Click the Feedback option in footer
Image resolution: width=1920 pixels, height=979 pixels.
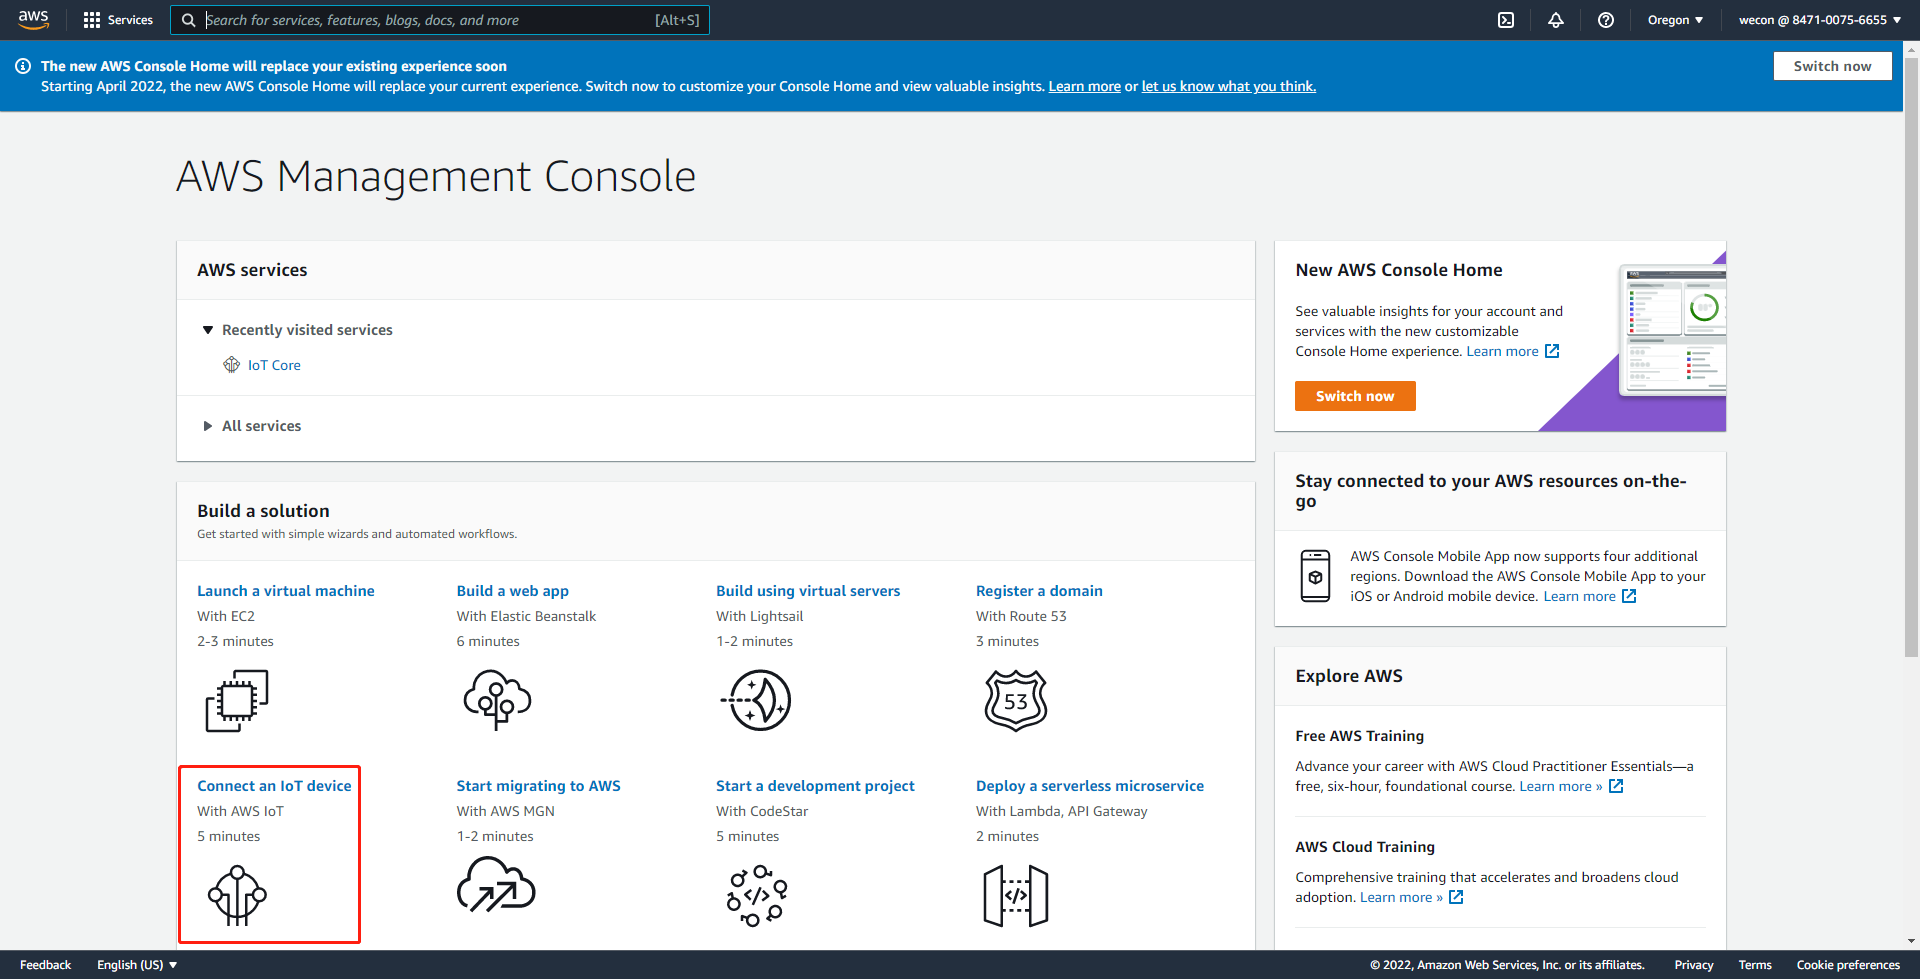tap(45, 965)
